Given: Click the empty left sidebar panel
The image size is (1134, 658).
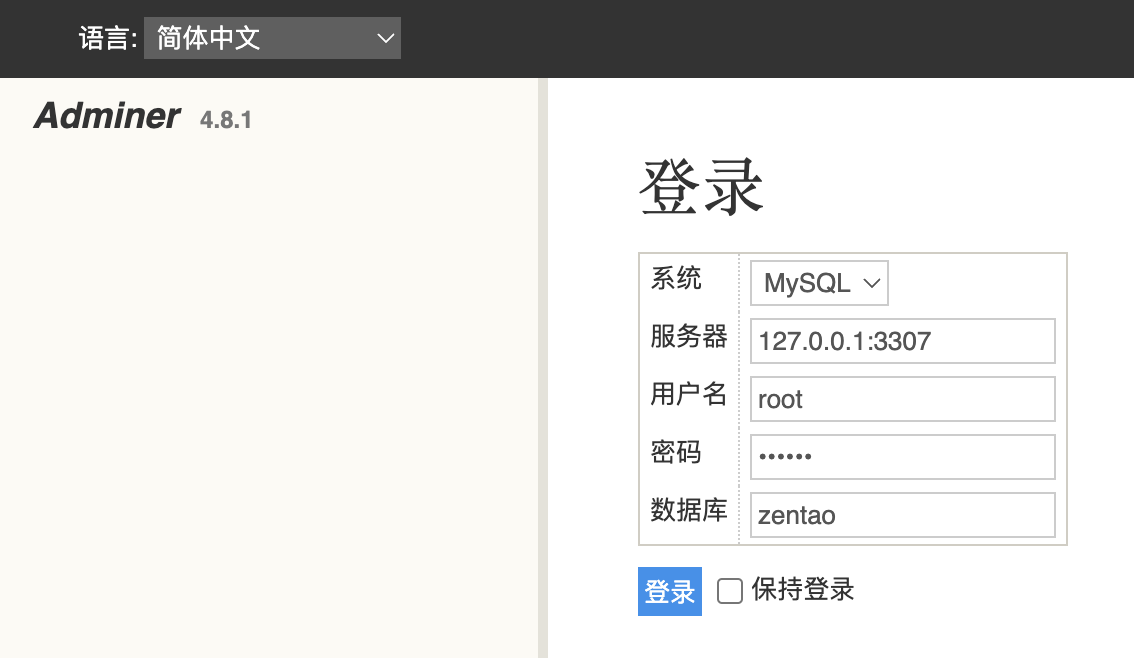Looking at the screenshot, I should (x=270, y=400).
